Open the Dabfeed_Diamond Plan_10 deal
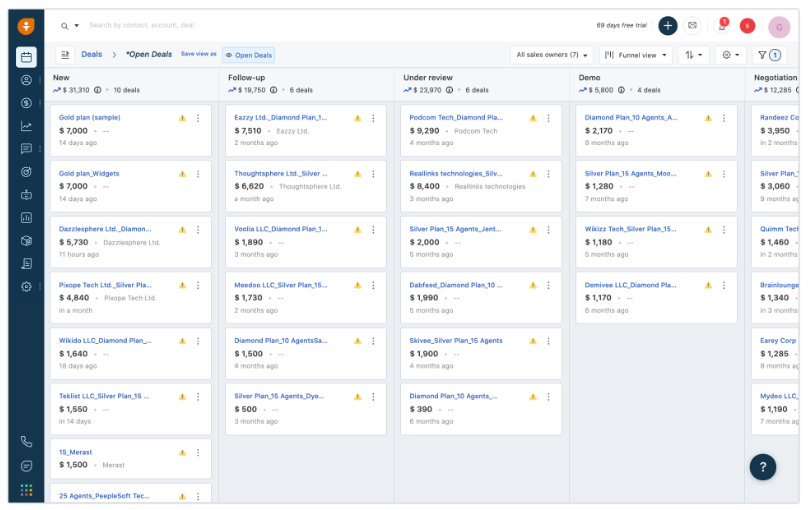Viewport: 810px width, 510px height. tap(456, 285)
